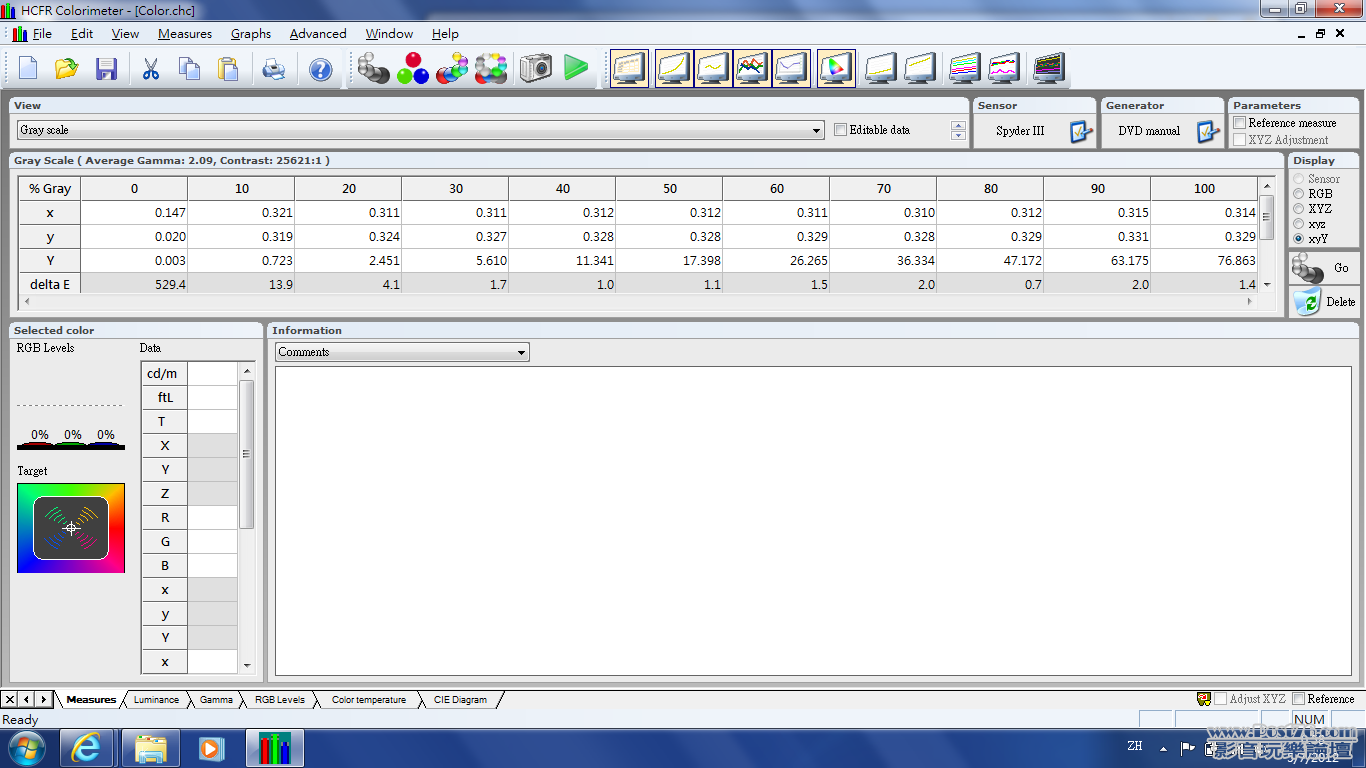Select the lowercase xyz display radio button
This screenshot has height=768, width=1366.
point(1299,224)
